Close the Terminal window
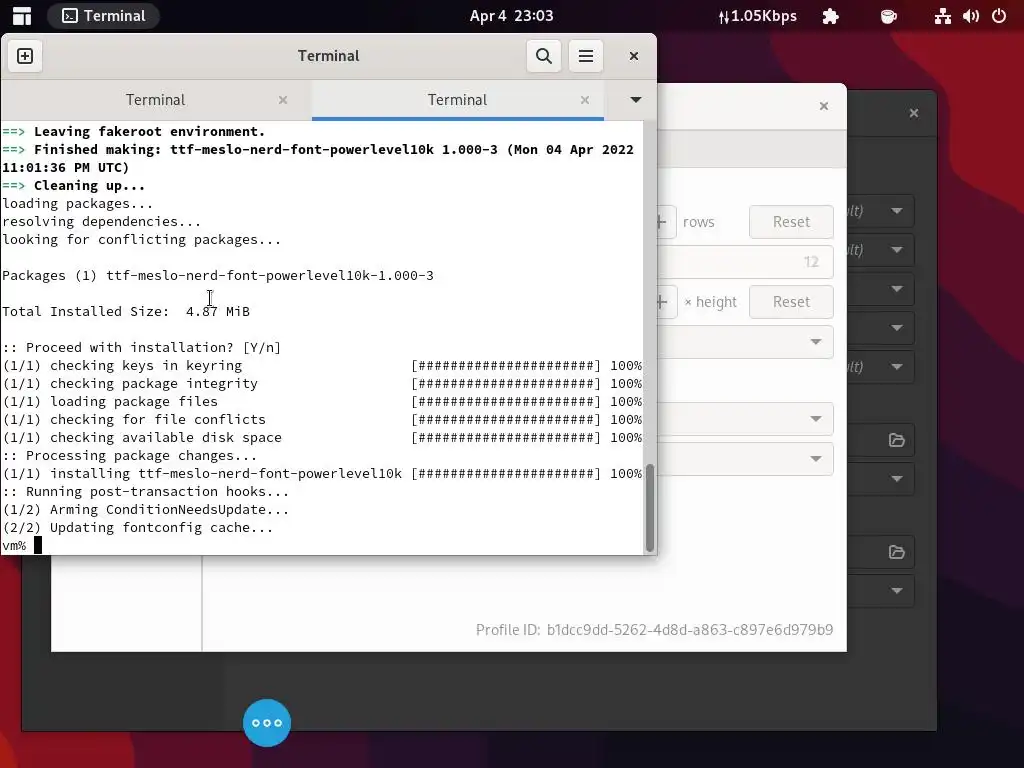This screenshot has height=768, width=1024. 633,56
